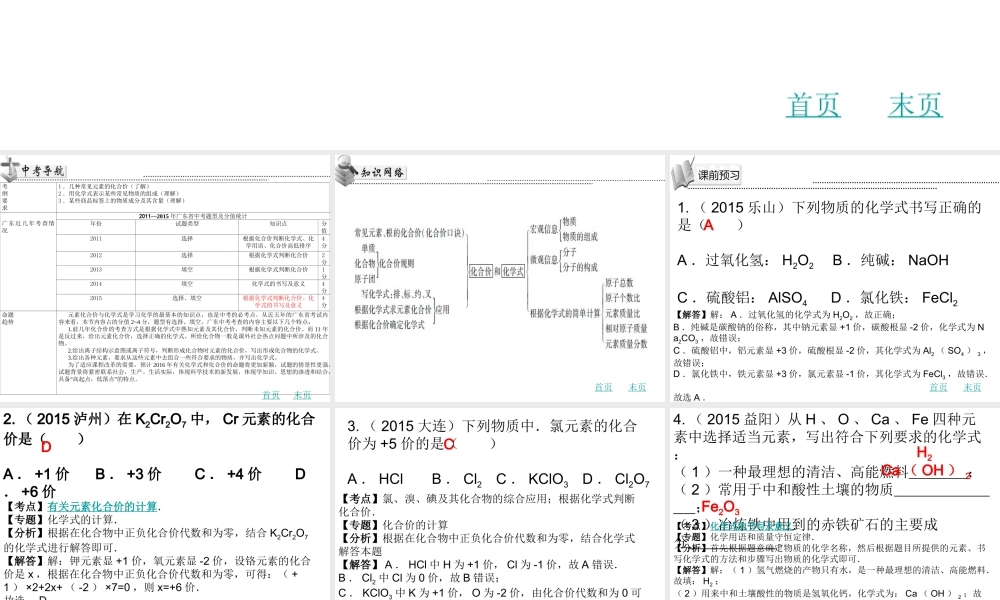Viewport: 1000px width, 600px height.
Task: Click the 知识网络 magnifying glass icon
Action: point(346,170)
